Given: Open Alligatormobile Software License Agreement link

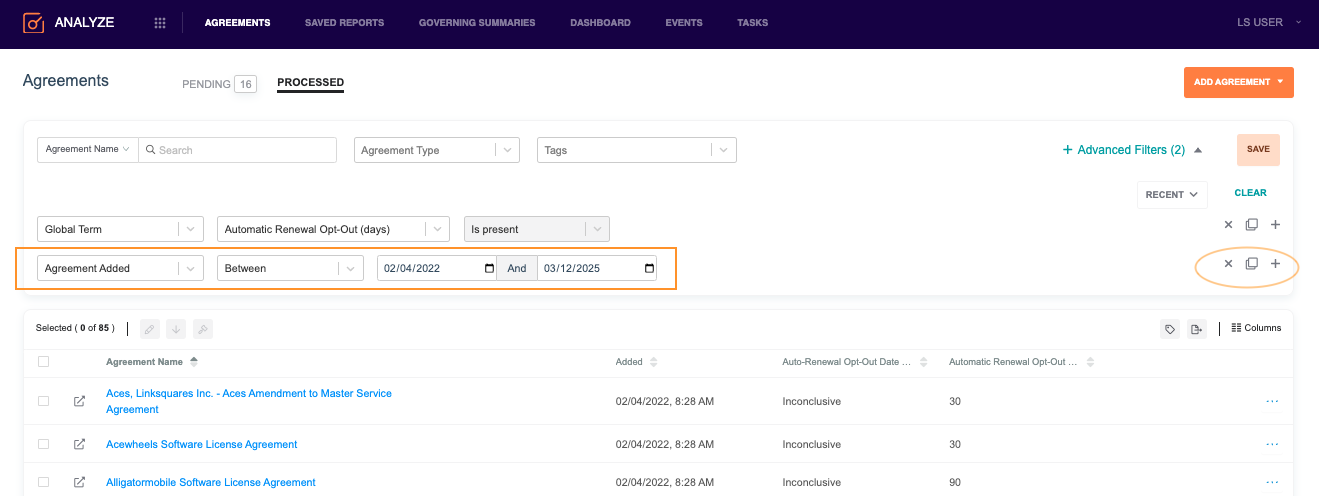Looking at the screenshot, I should (x=211, y=482).
